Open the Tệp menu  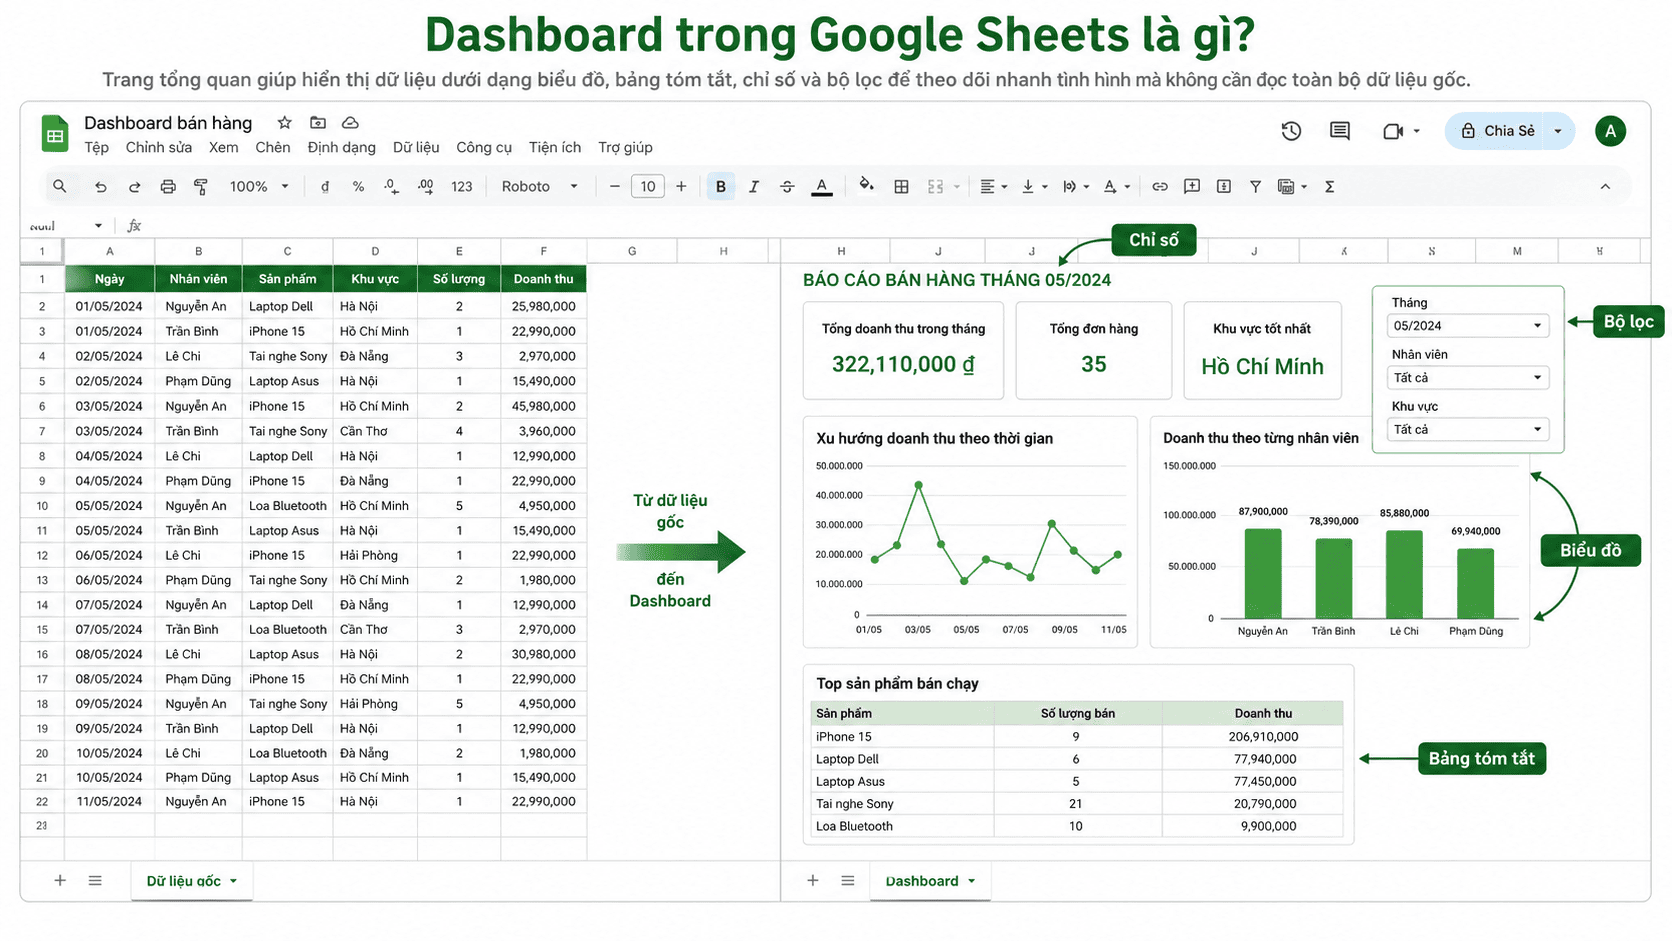(96, 147)
